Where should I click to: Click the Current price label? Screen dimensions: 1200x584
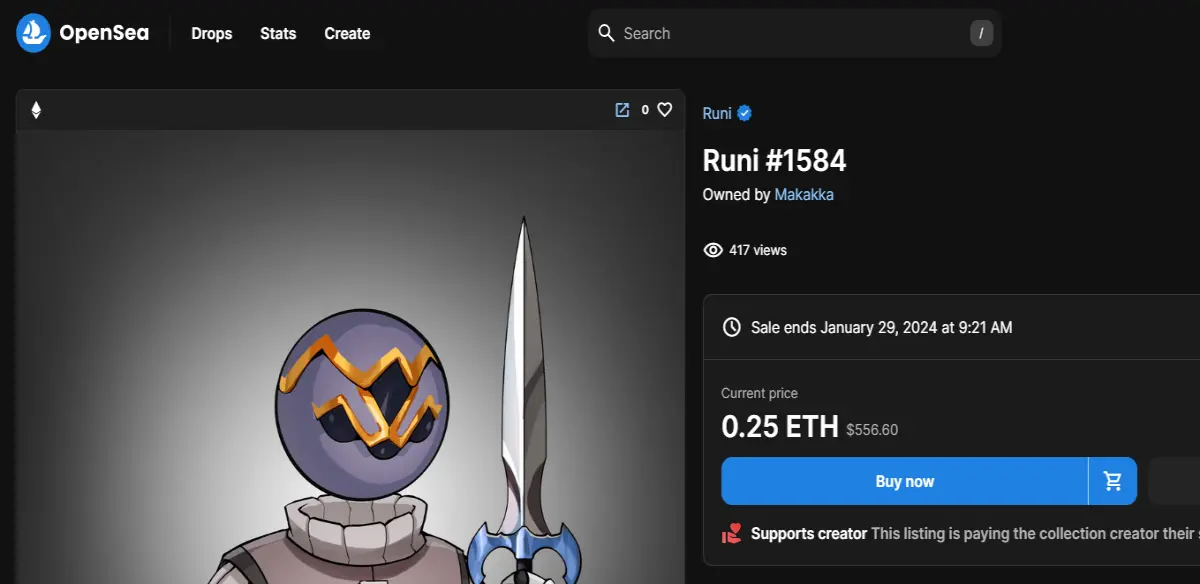pos(760,393)
